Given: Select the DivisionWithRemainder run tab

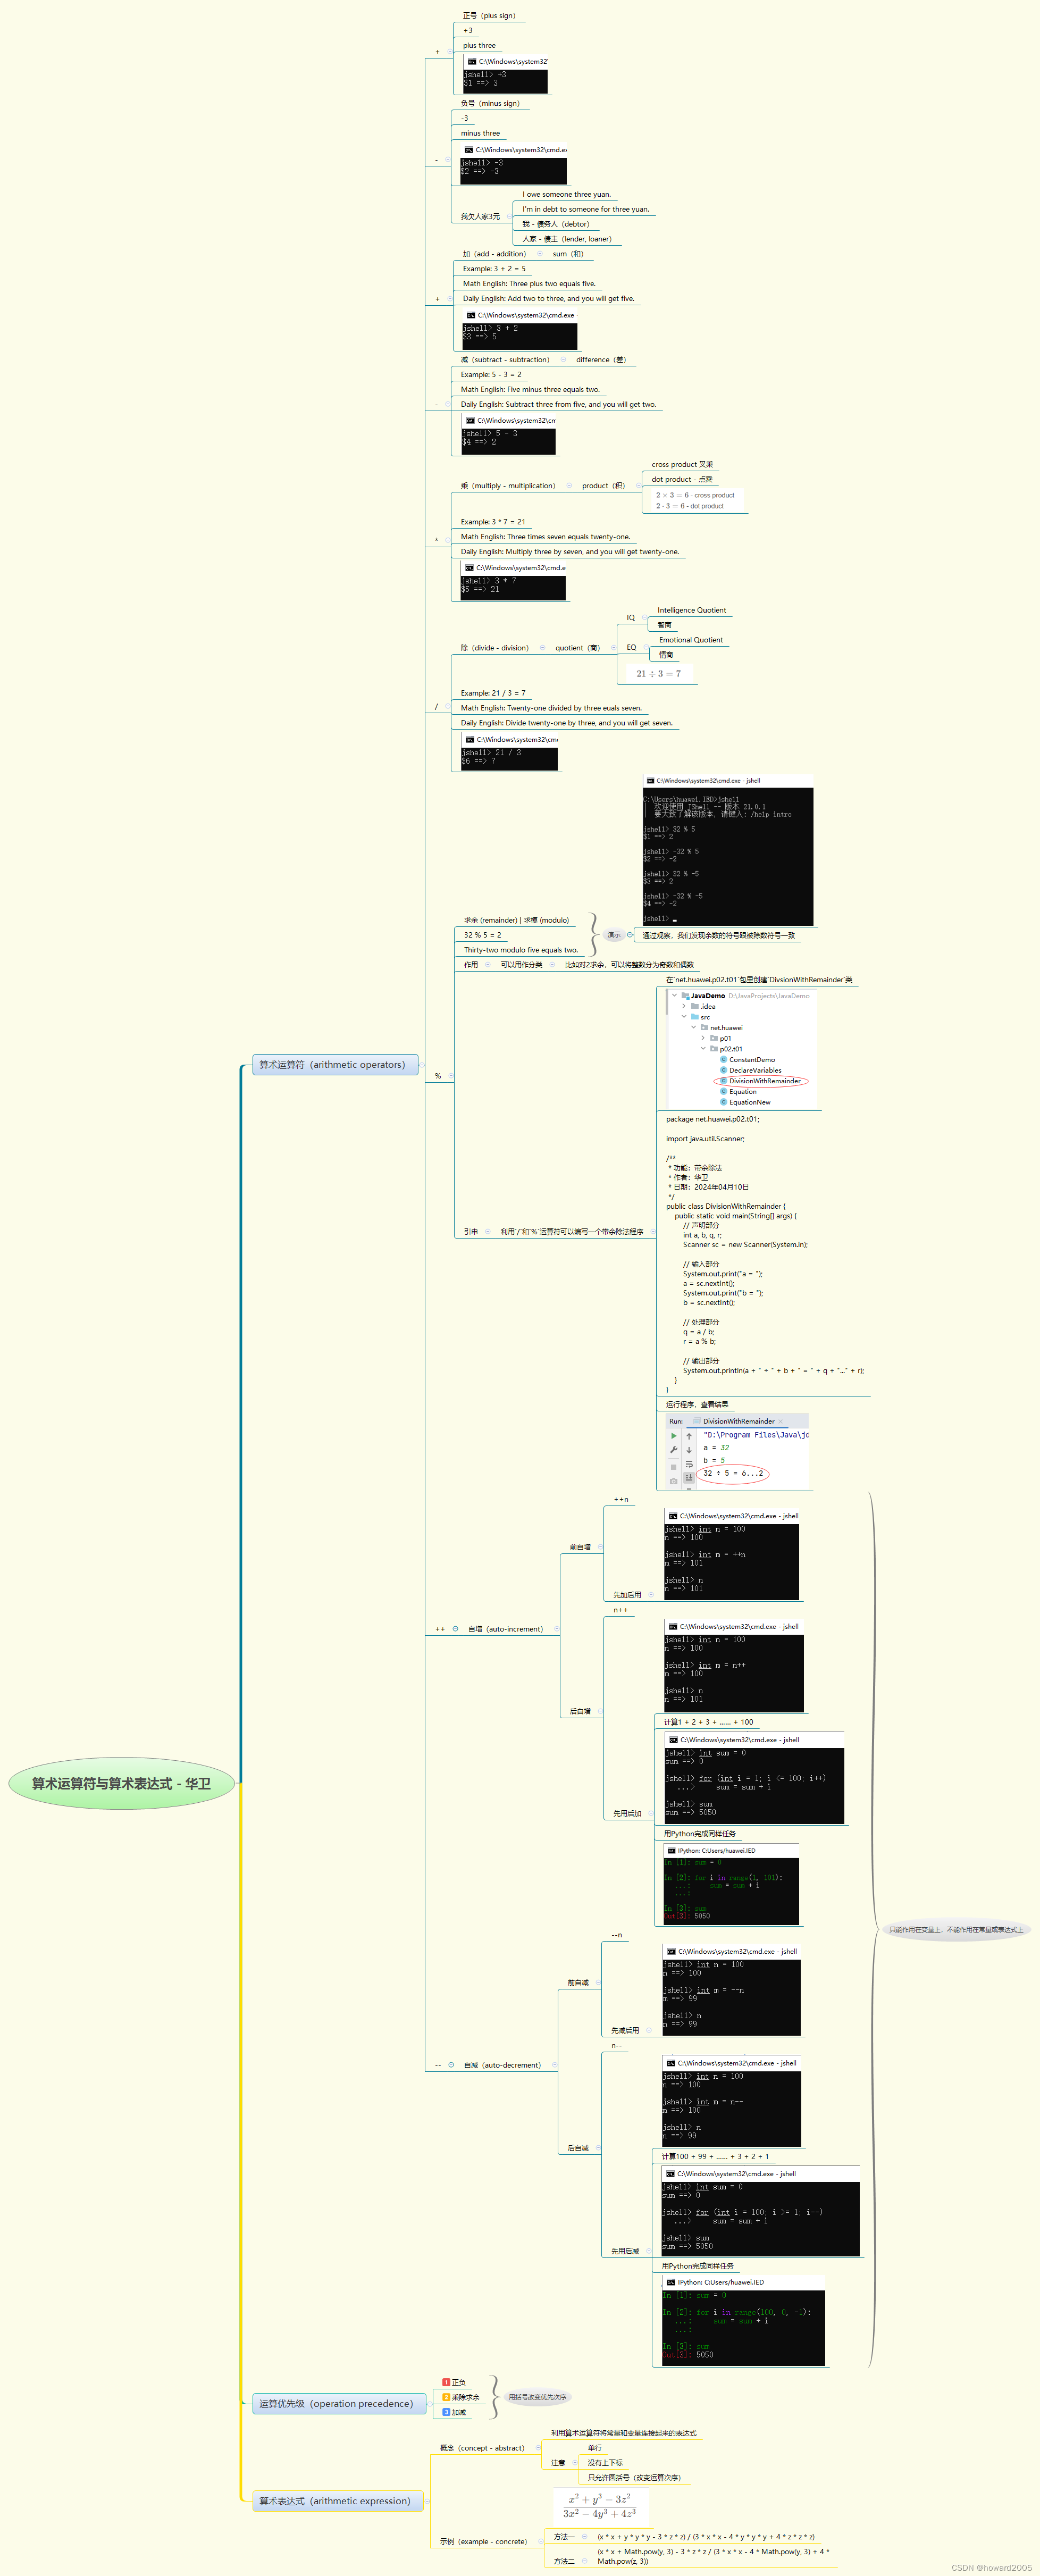Looking at the screenshot, I should point(738,1421).
